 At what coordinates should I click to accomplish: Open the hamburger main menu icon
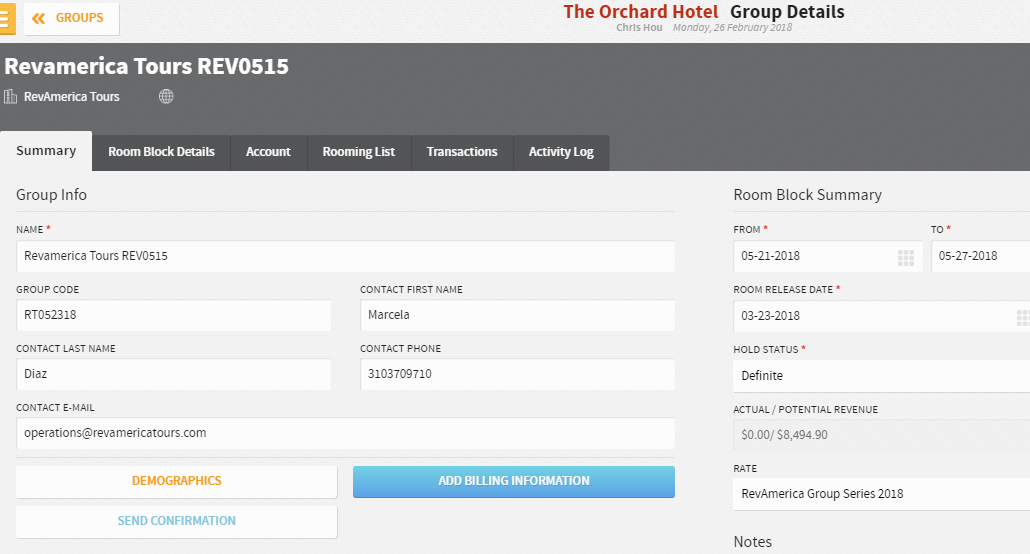point(7,18)
